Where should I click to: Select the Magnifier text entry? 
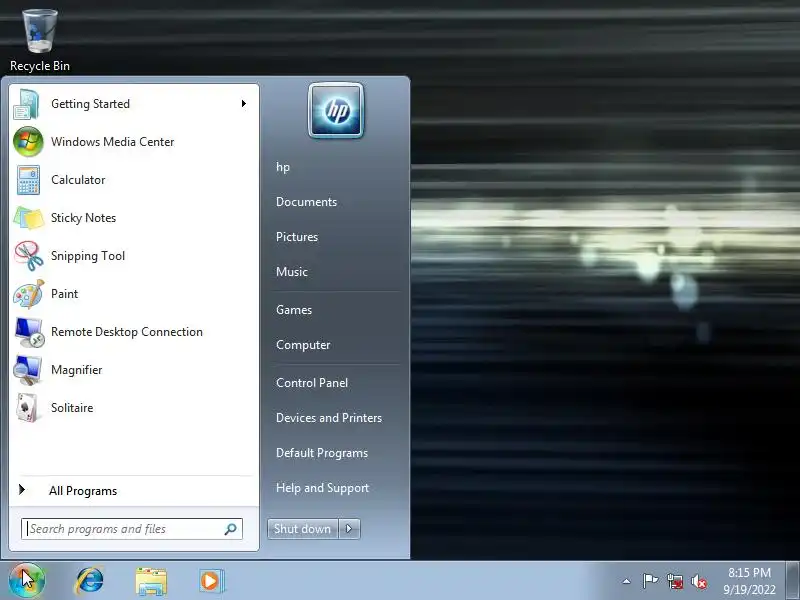[x=77, y=370]
